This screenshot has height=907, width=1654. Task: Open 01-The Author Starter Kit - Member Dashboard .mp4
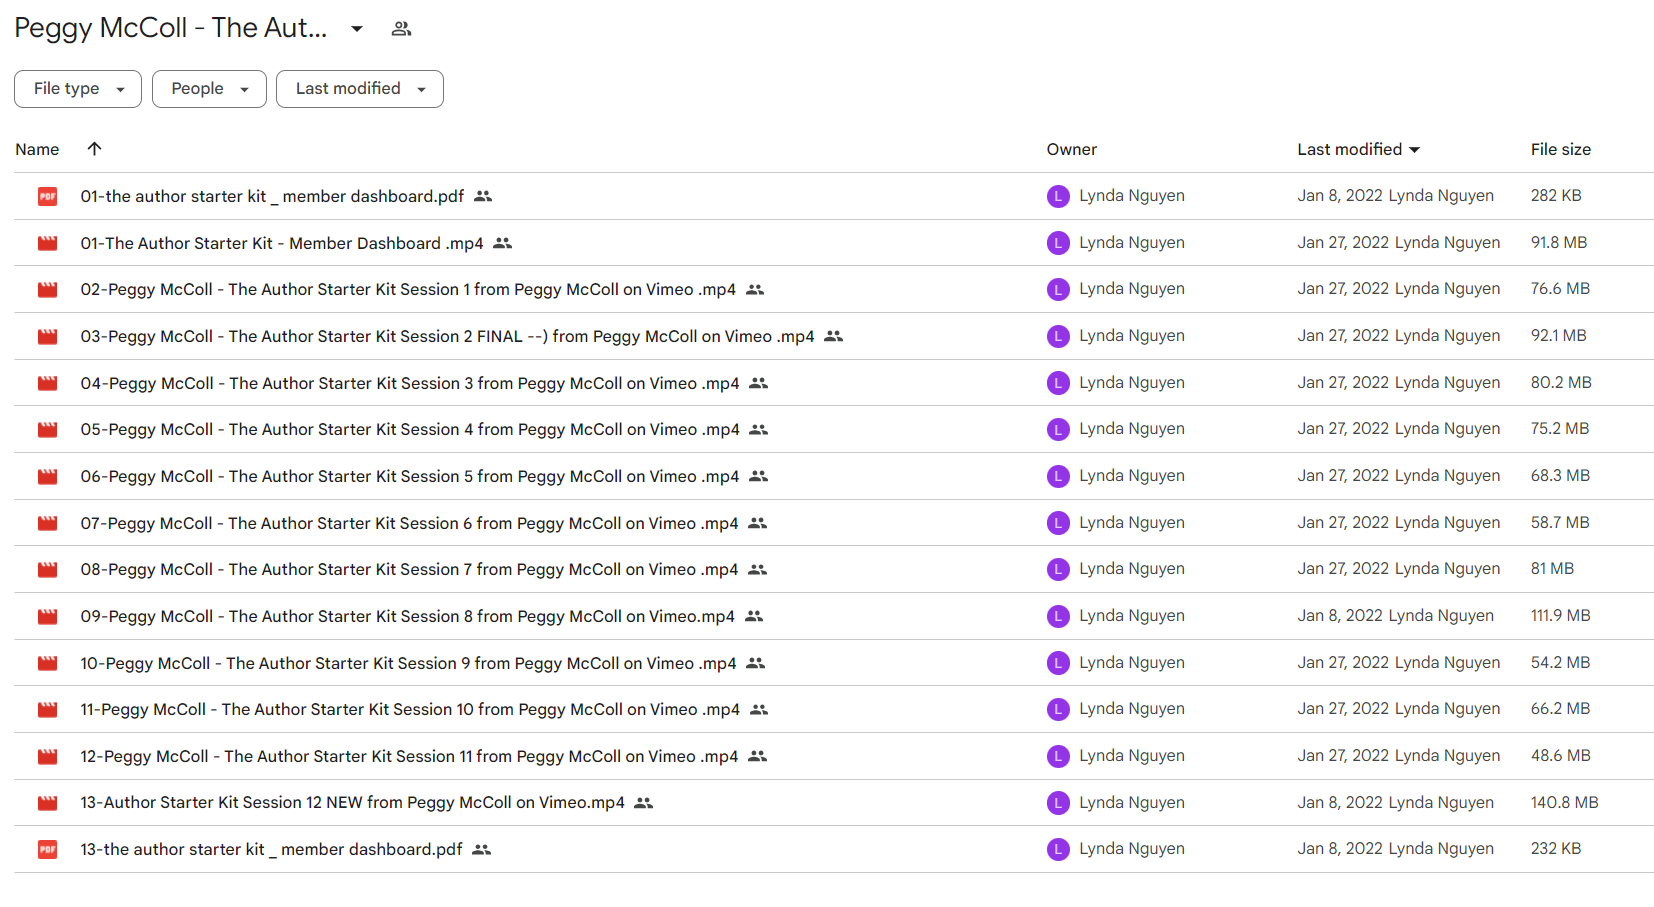pos(282,243)
